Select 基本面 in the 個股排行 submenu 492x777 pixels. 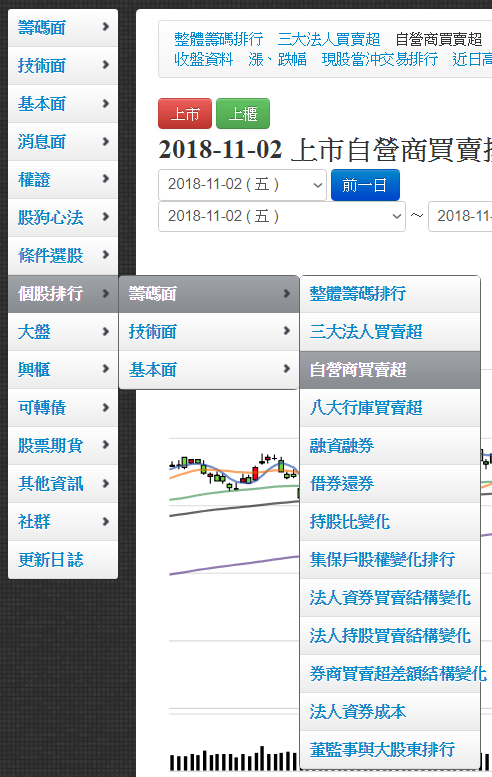tap(209, 370)
